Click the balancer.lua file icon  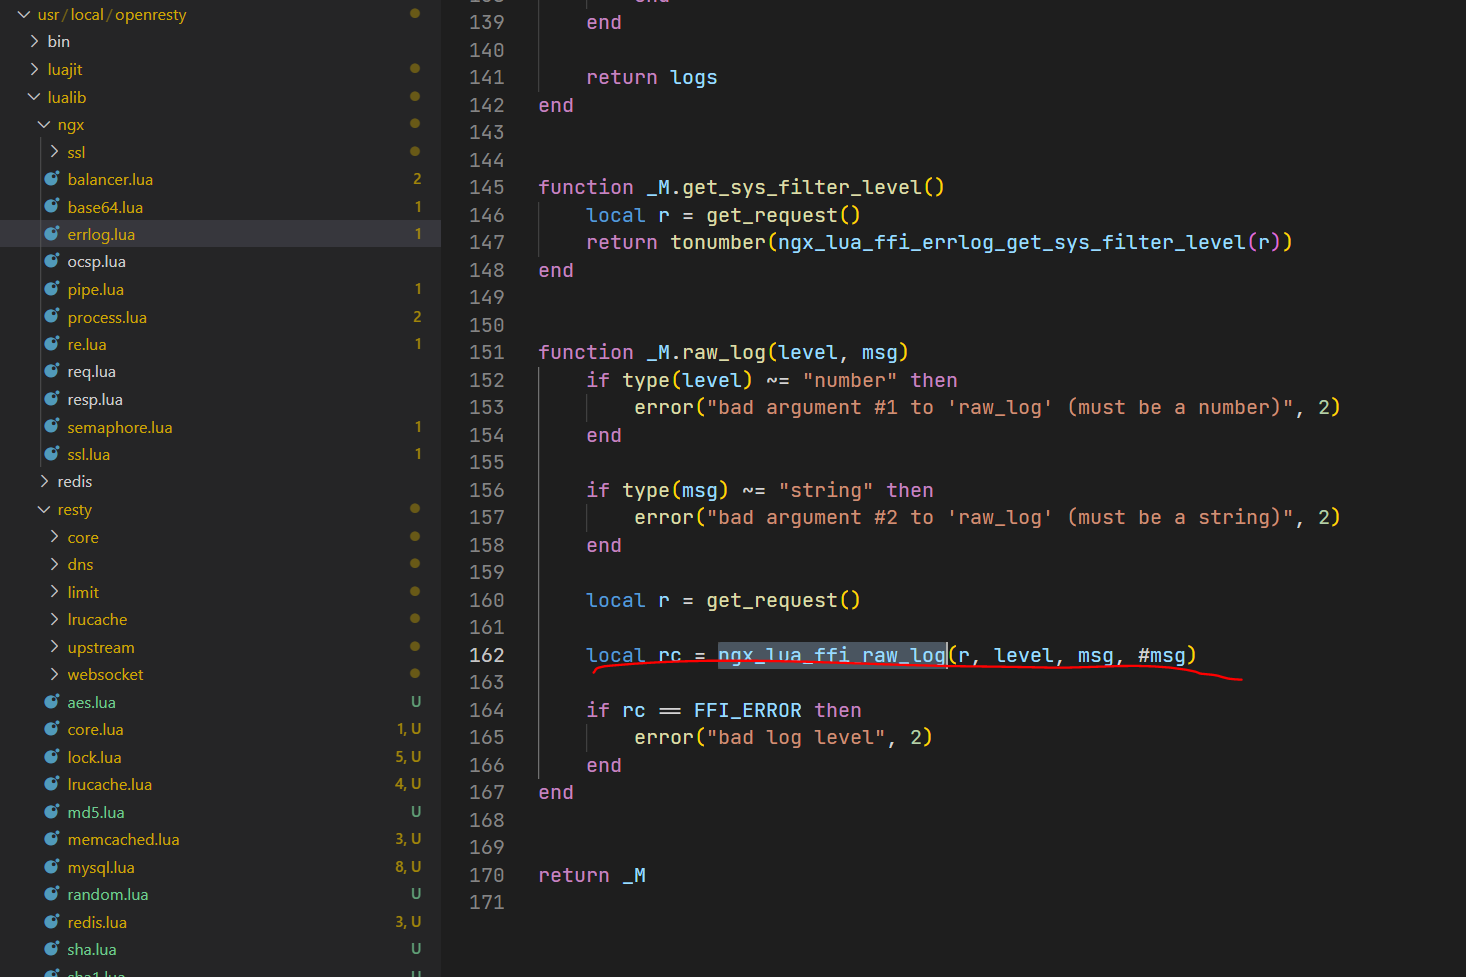(52, 179)
